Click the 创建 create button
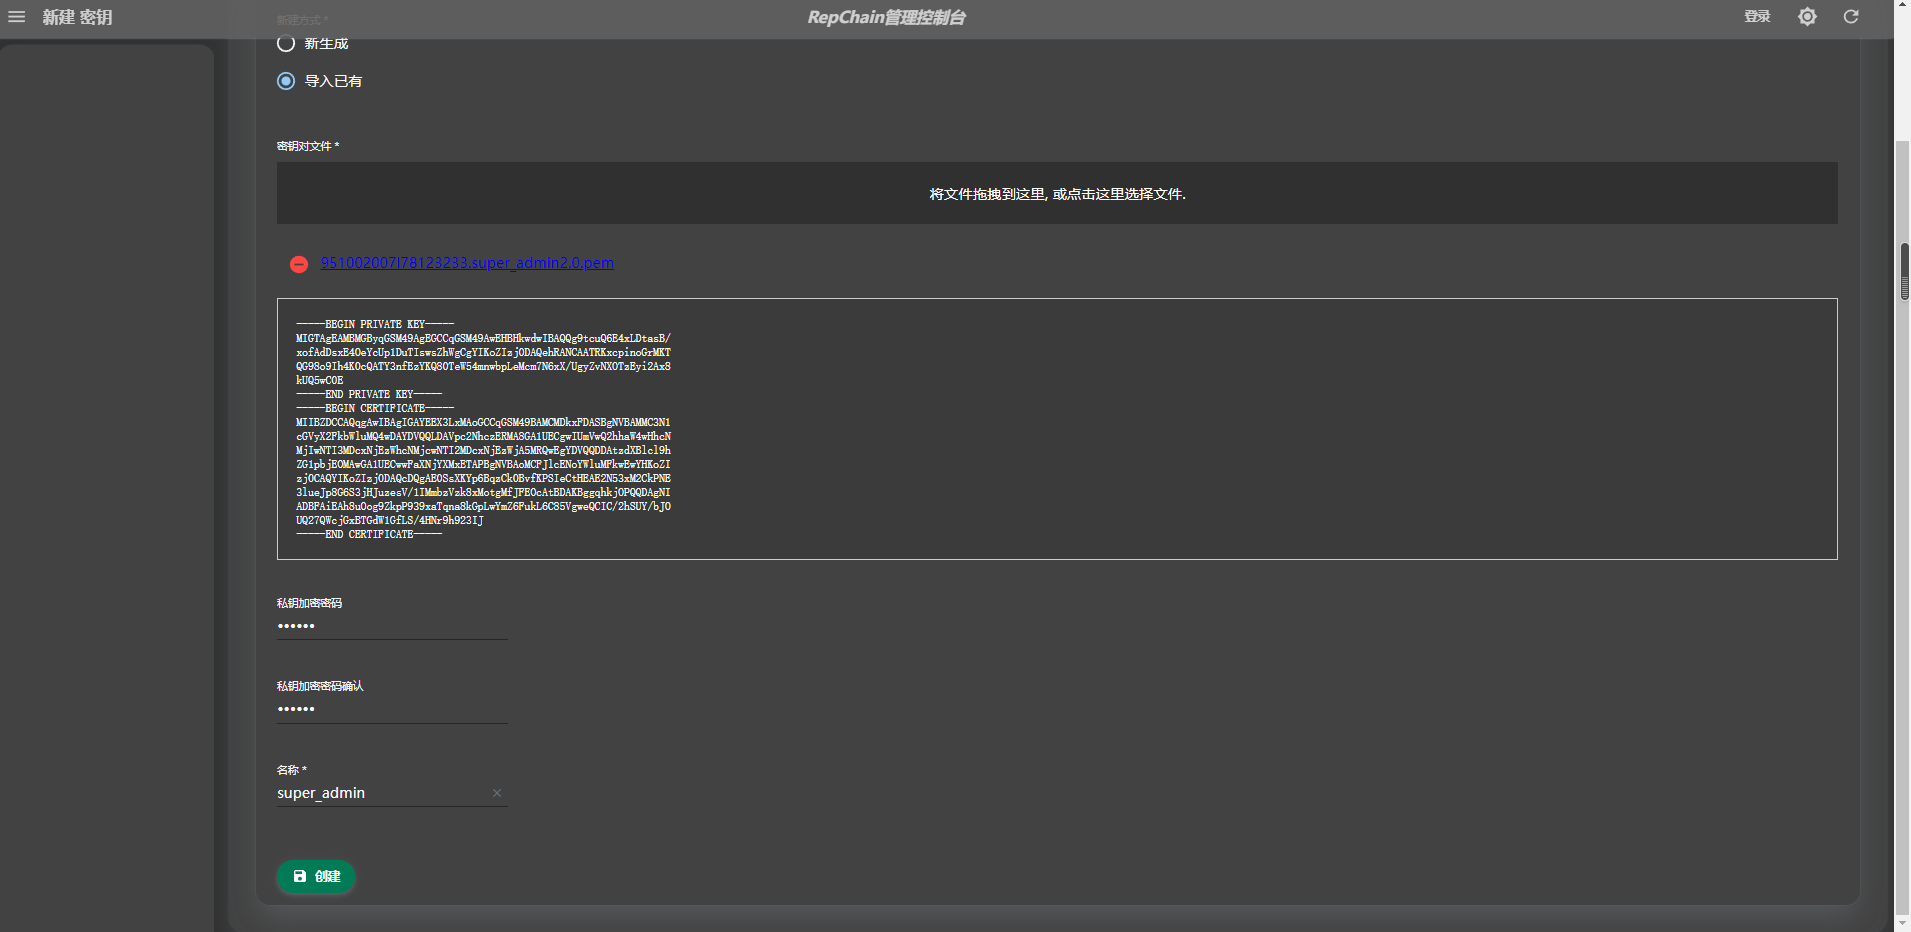 click(x=316, y=876)
